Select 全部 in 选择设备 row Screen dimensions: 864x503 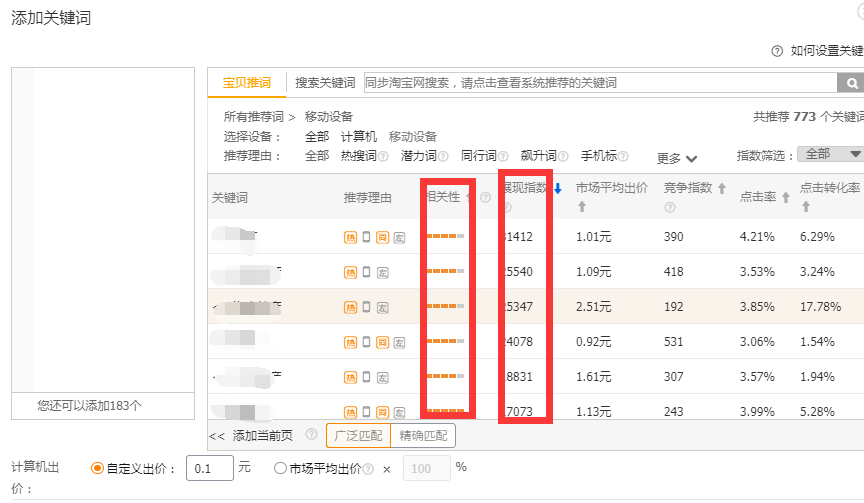tap(317, 137)
